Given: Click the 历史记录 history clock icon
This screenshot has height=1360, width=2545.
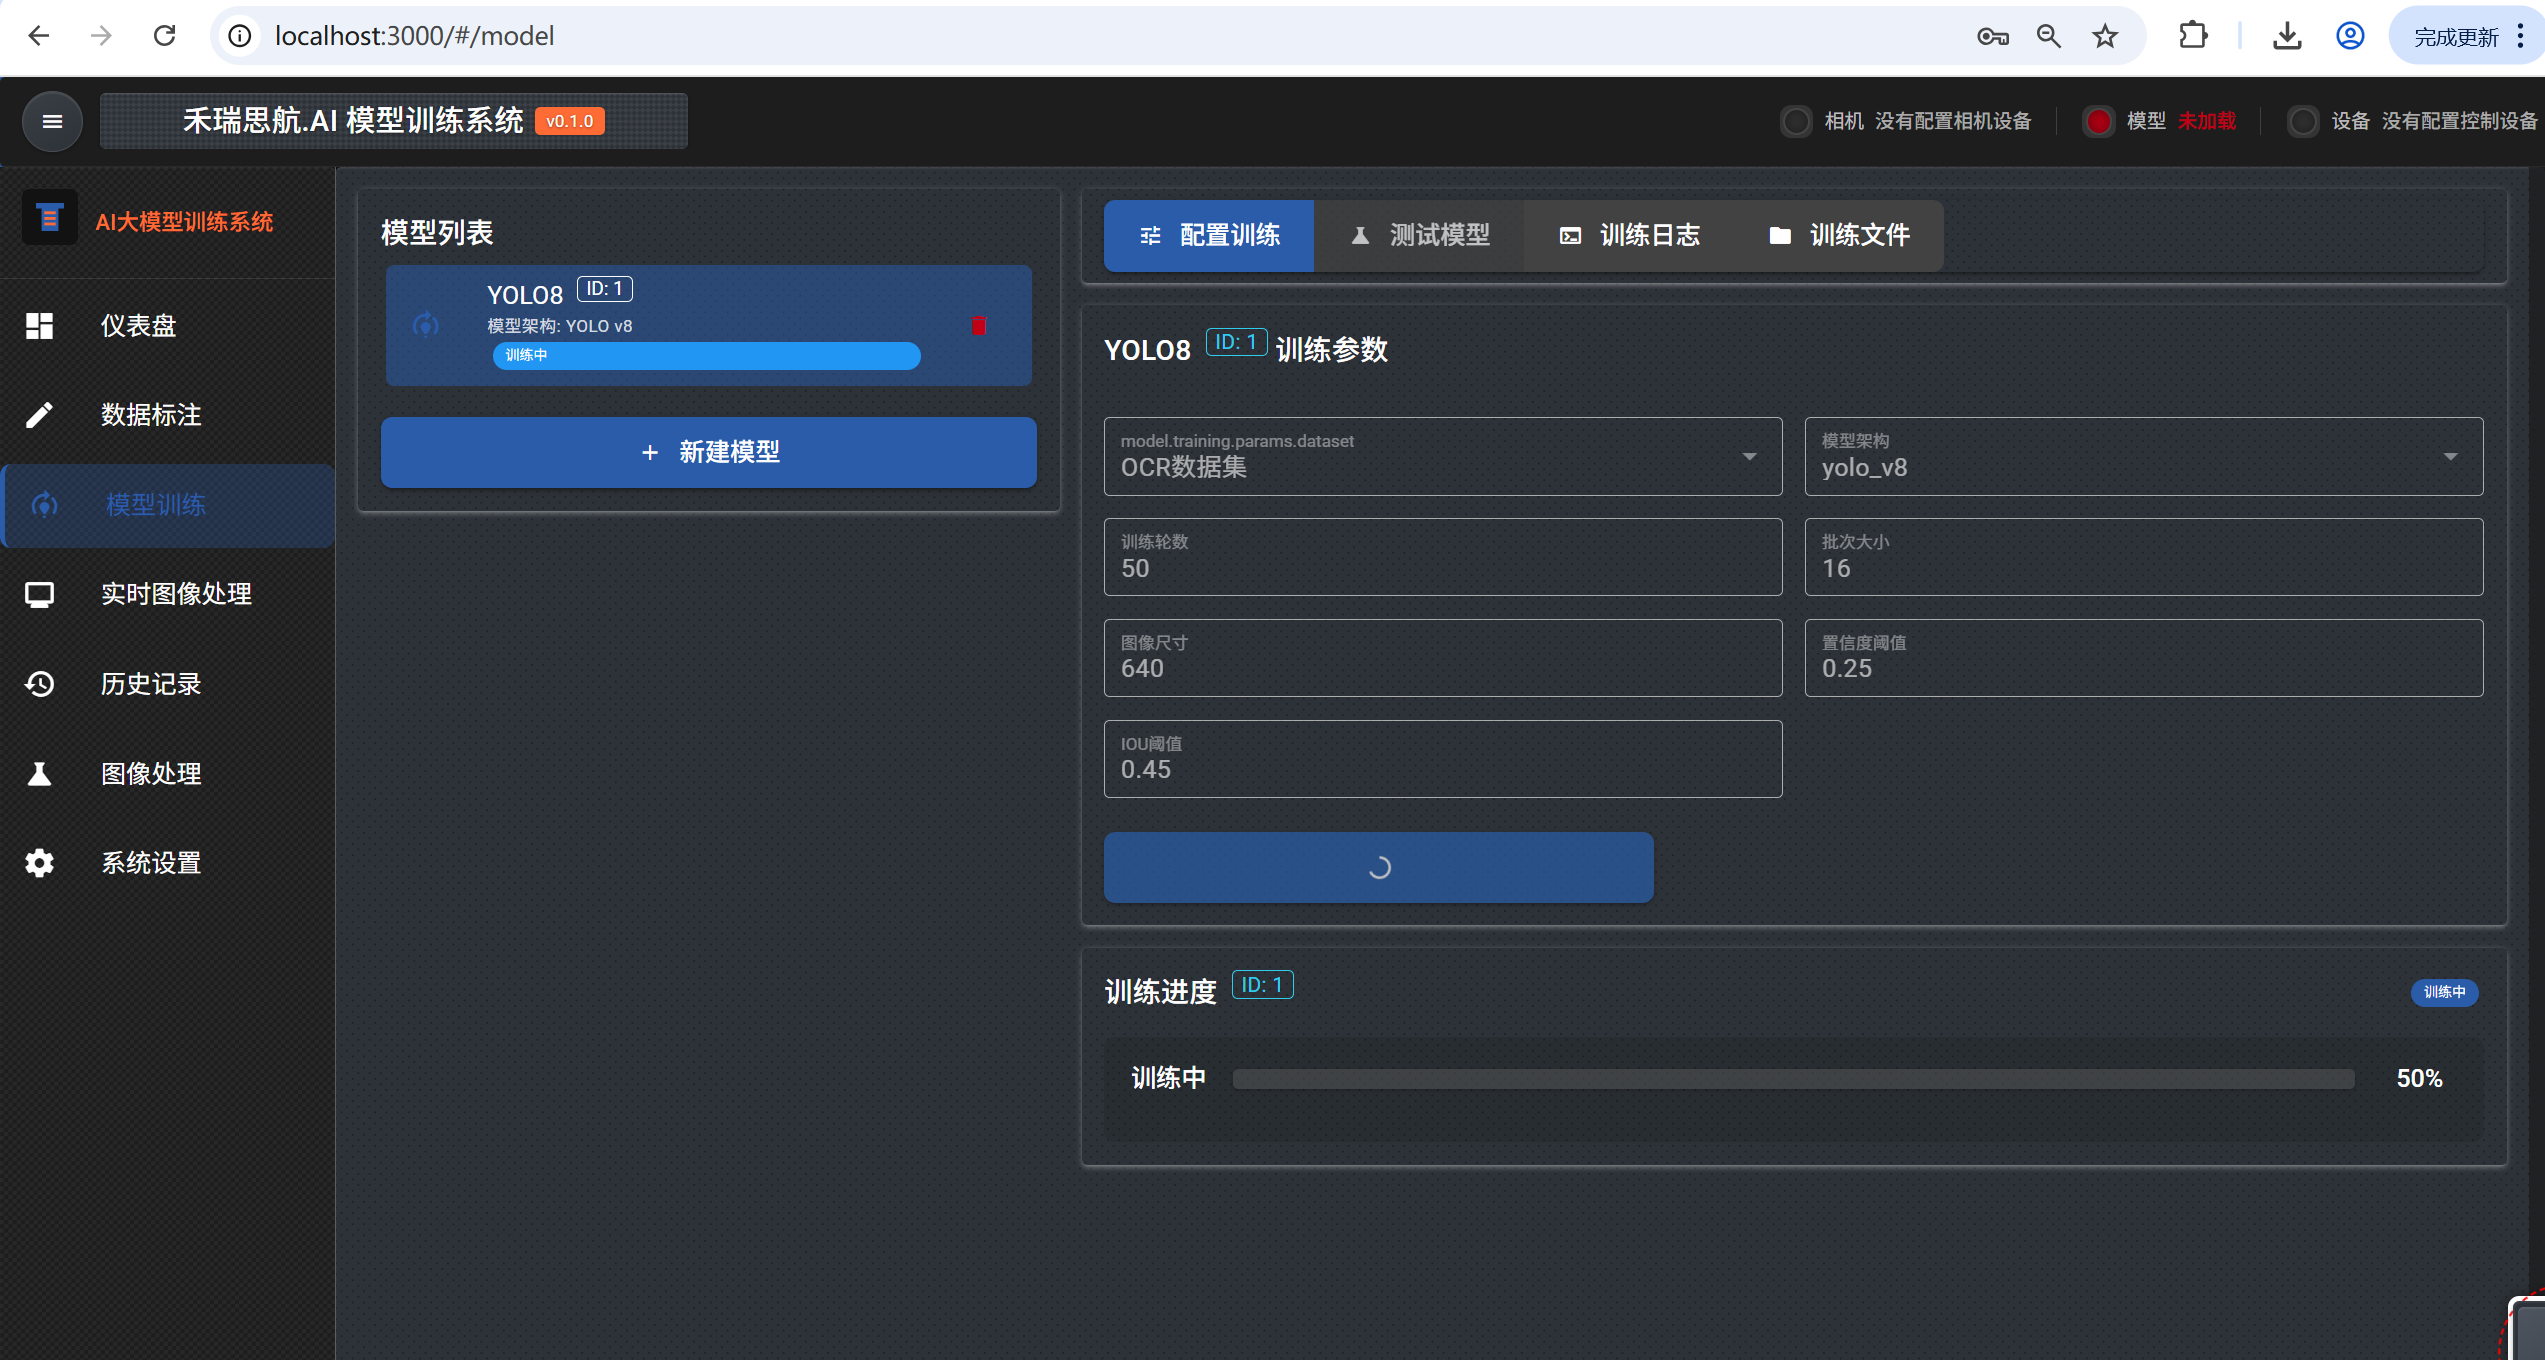Looking at the screenshot, I should pyautogui.click(x=39, y=684).
